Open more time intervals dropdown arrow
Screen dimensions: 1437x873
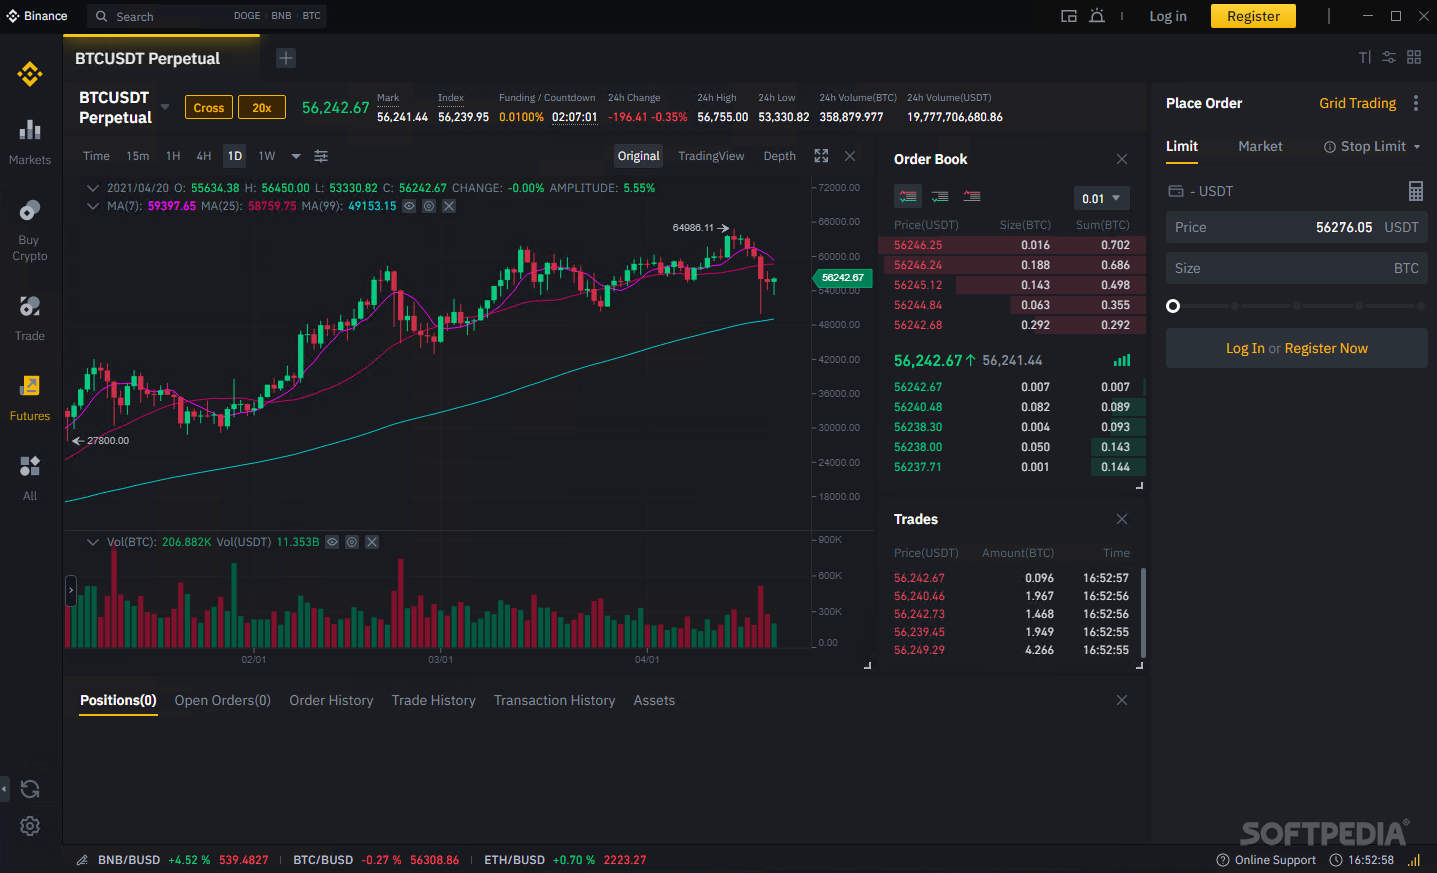click(296, 156)
